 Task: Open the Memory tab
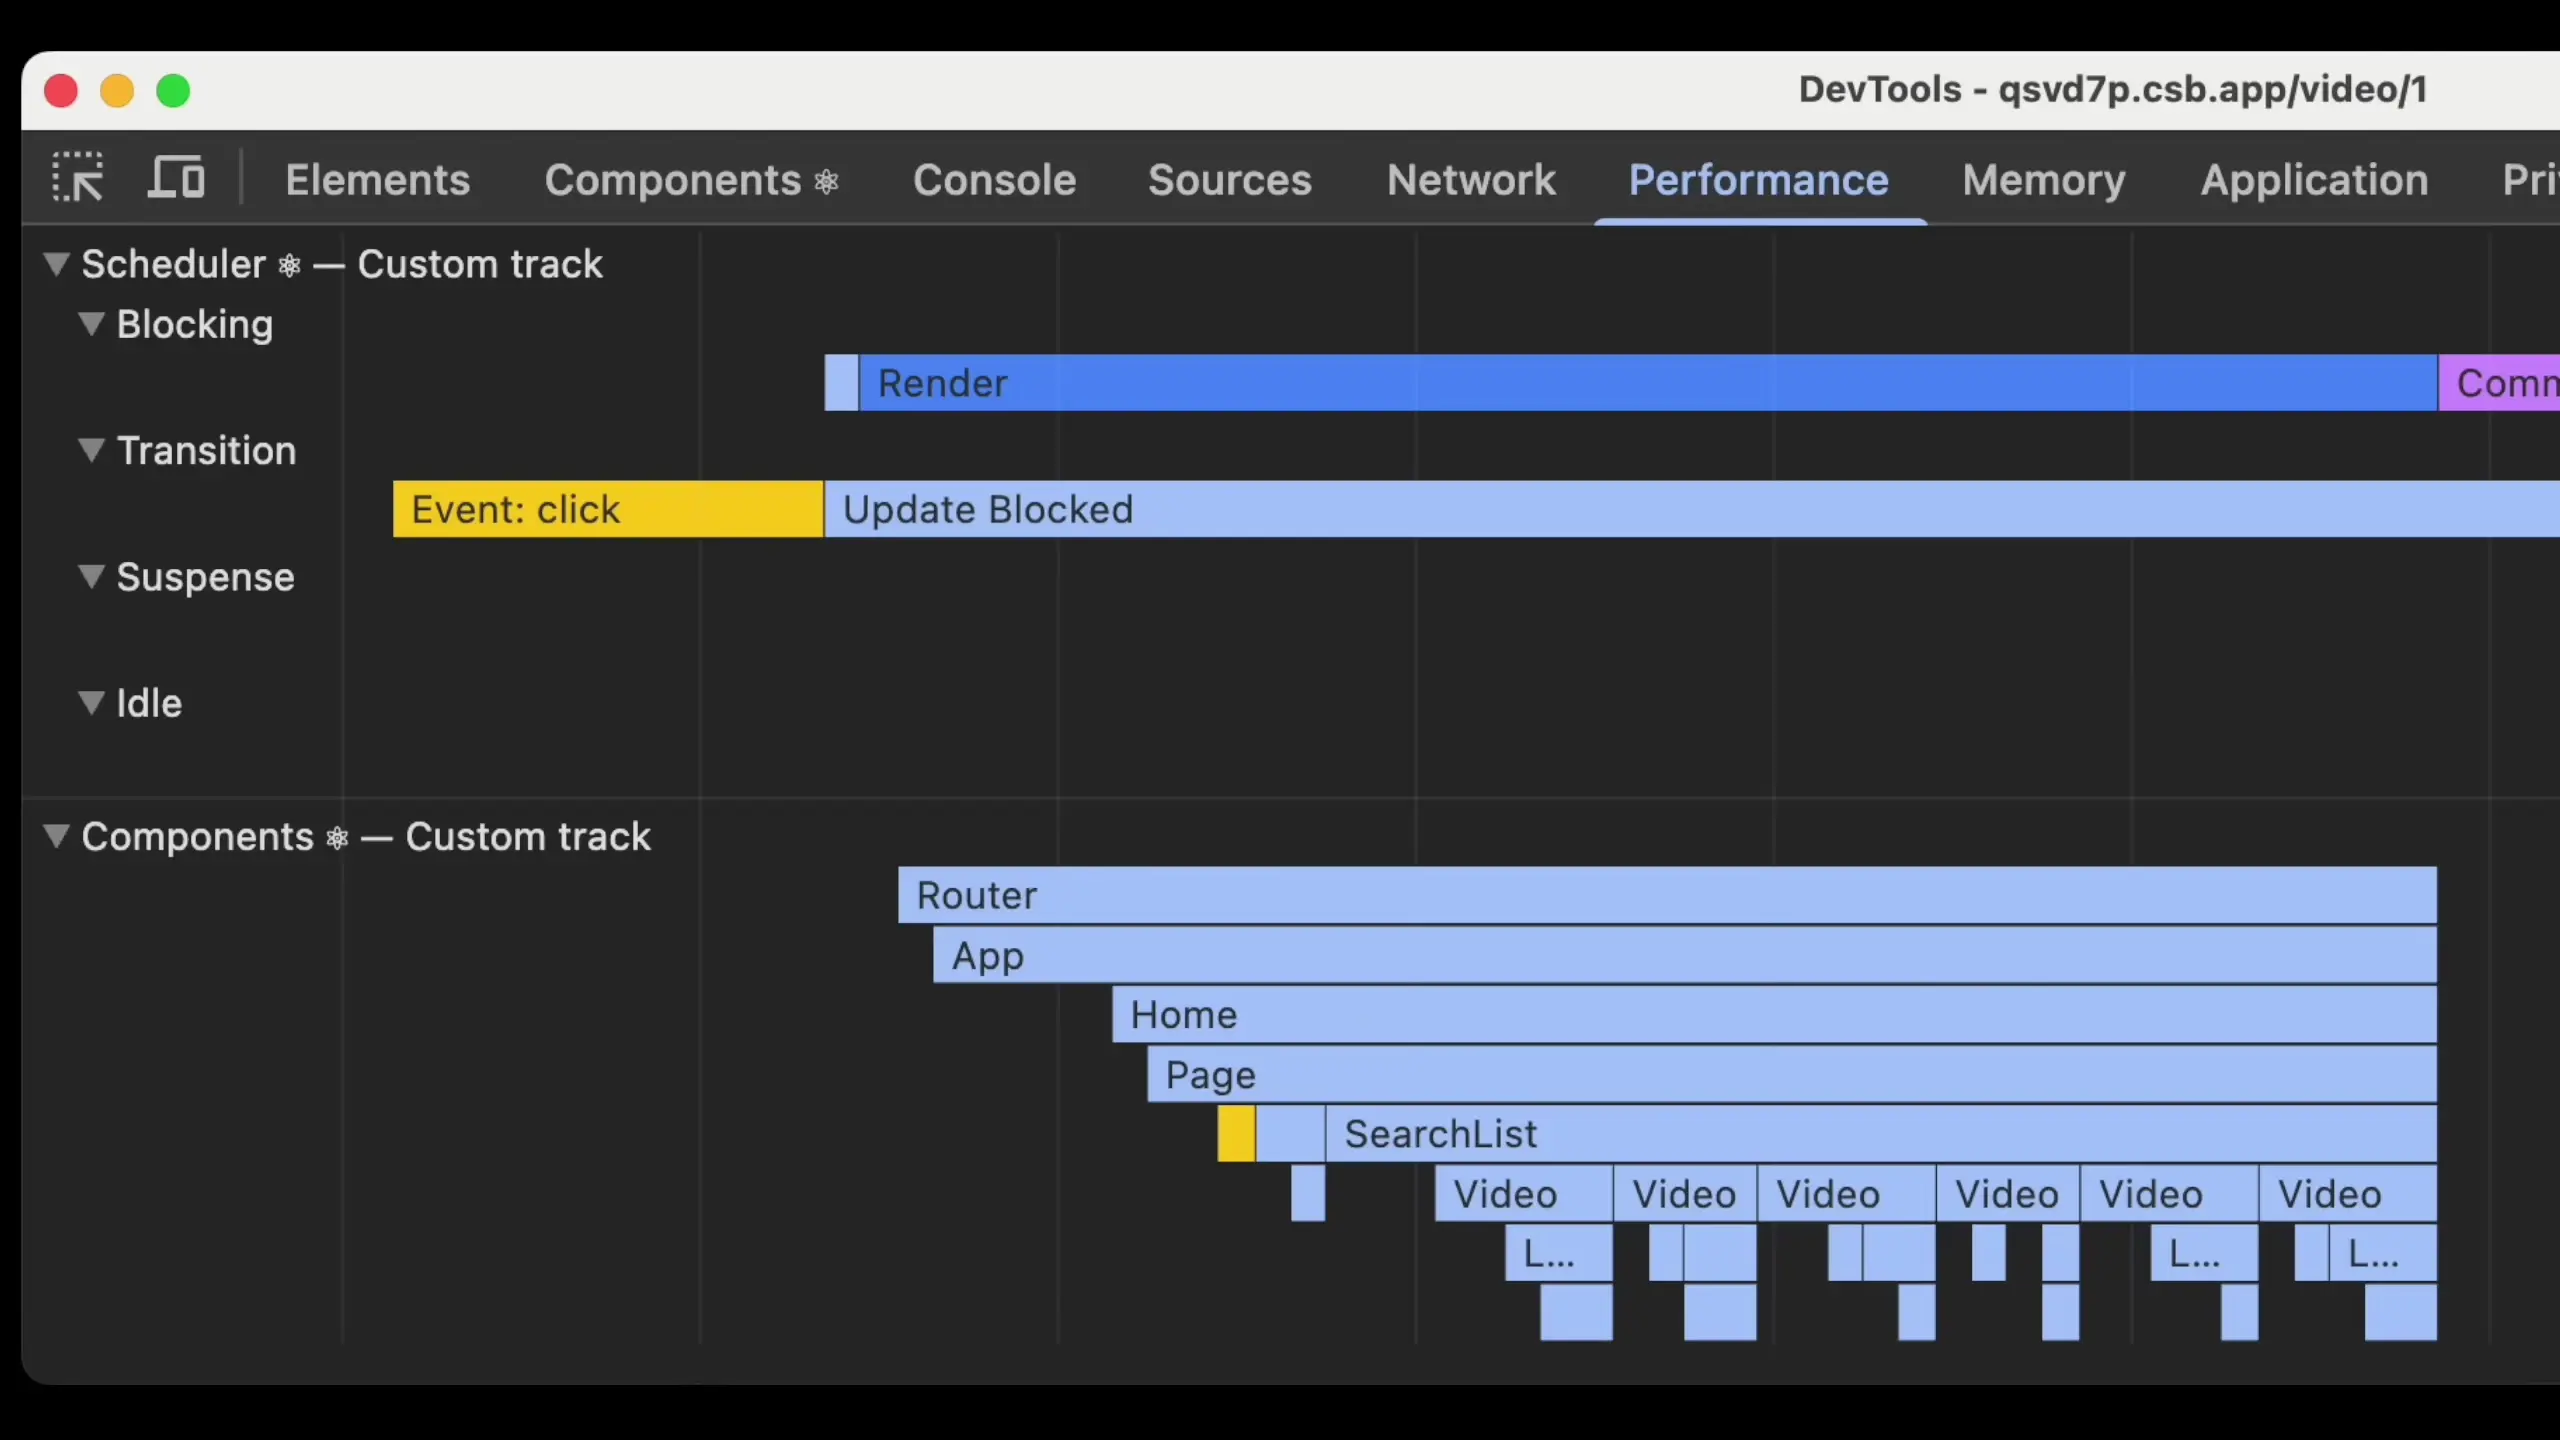[x=2043, y=180]
